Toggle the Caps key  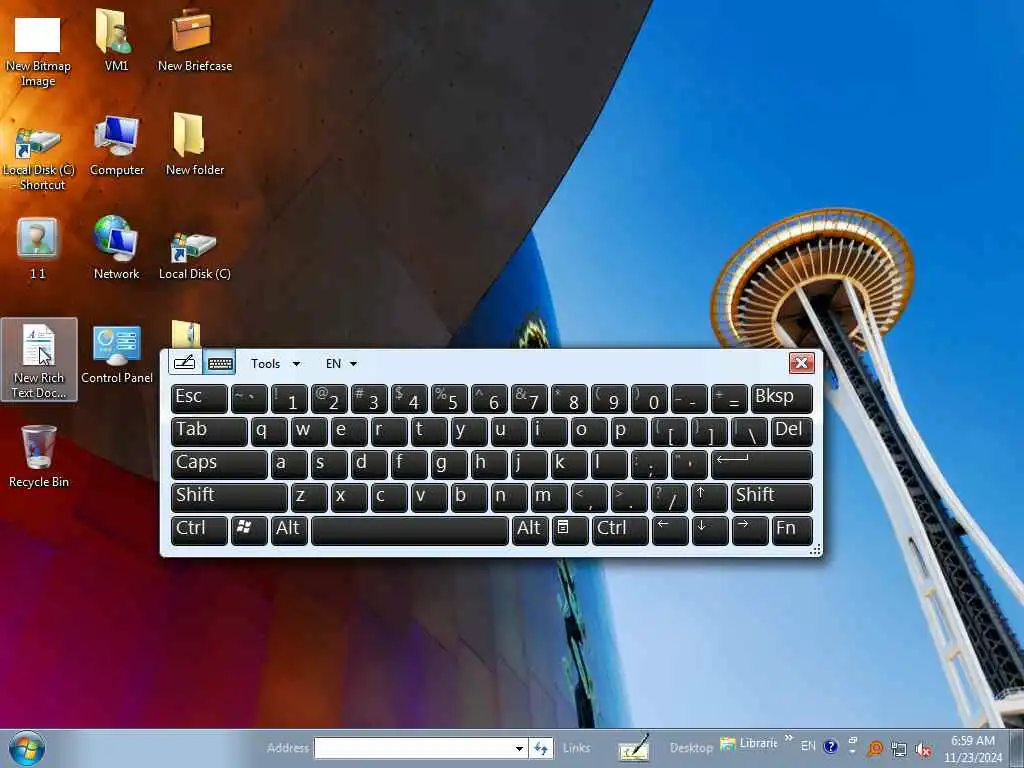pyautogui.click(x=219, y=464)
